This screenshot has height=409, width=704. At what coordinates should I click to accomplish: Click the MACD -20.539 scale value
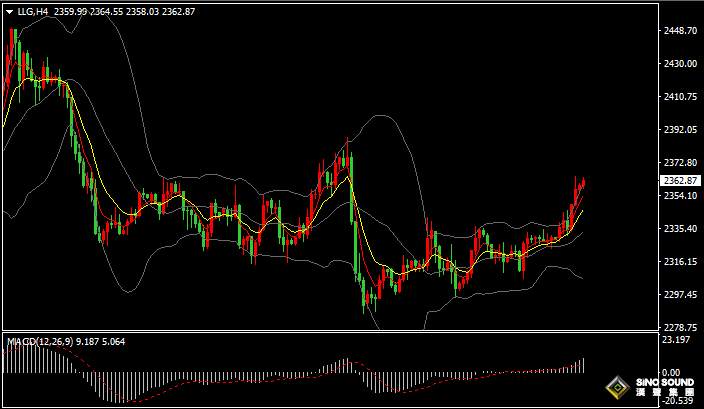pos(677,401)
